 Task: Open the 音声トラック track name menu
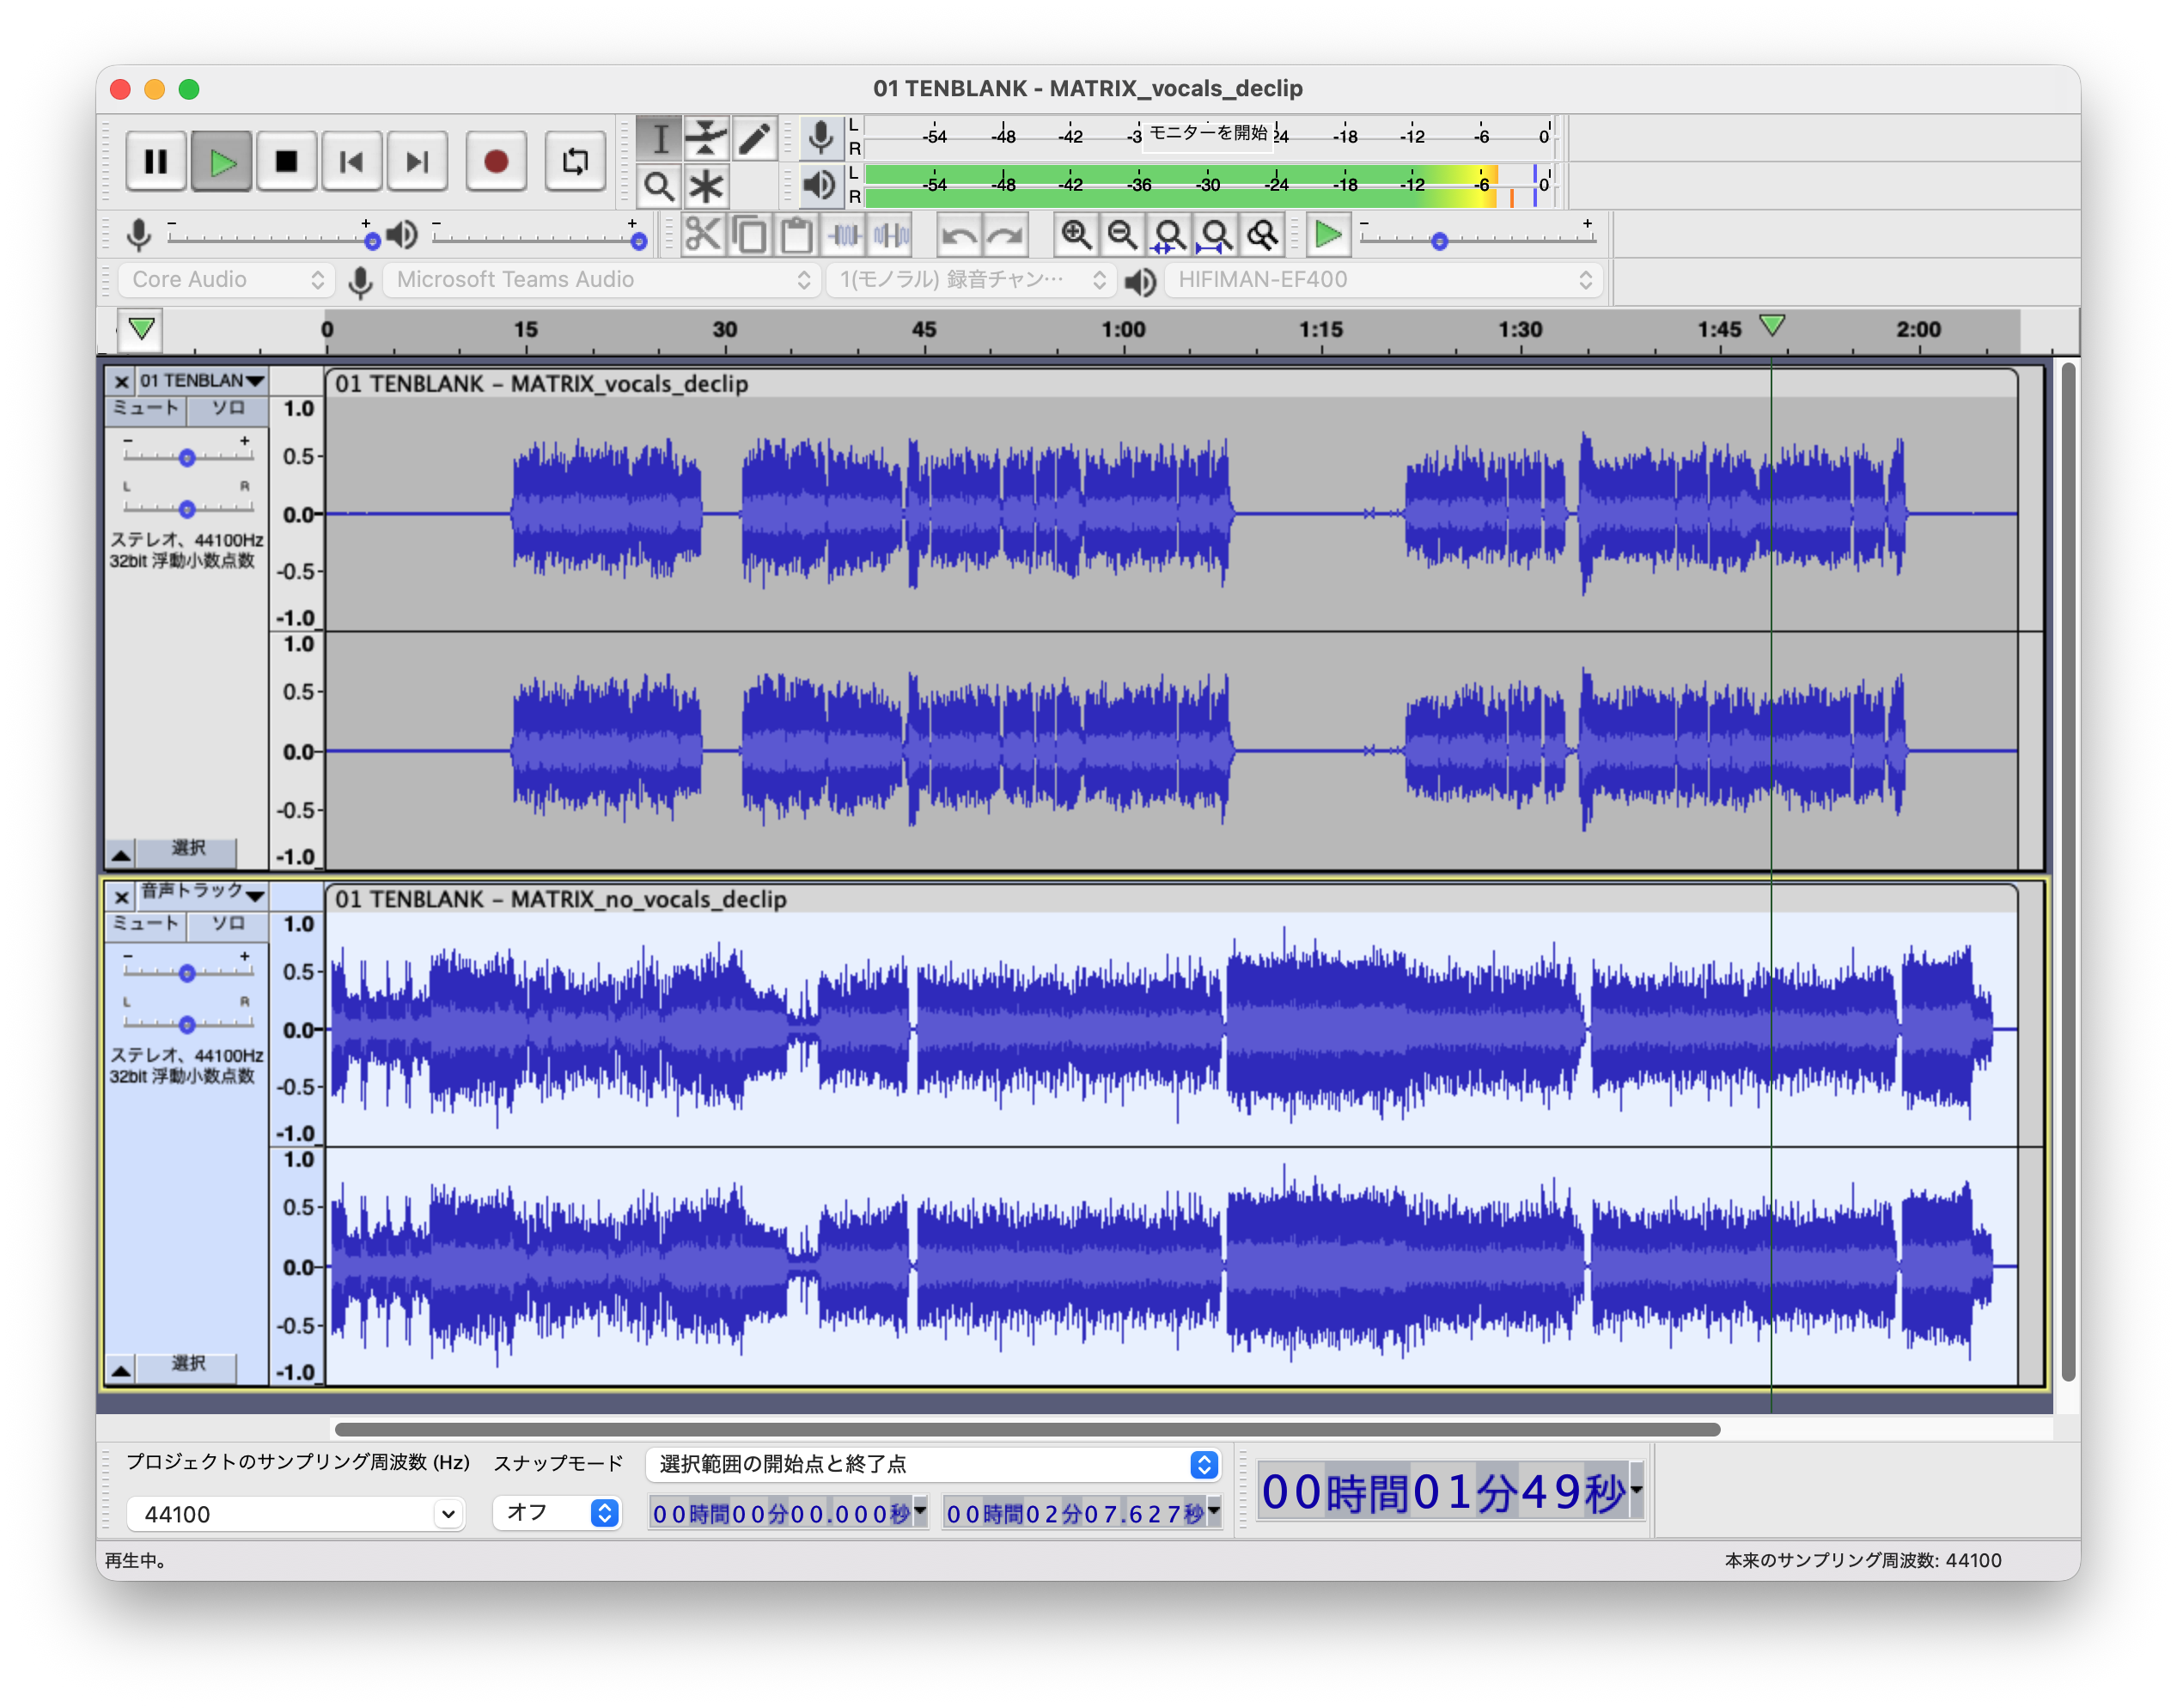coord(200,893)
